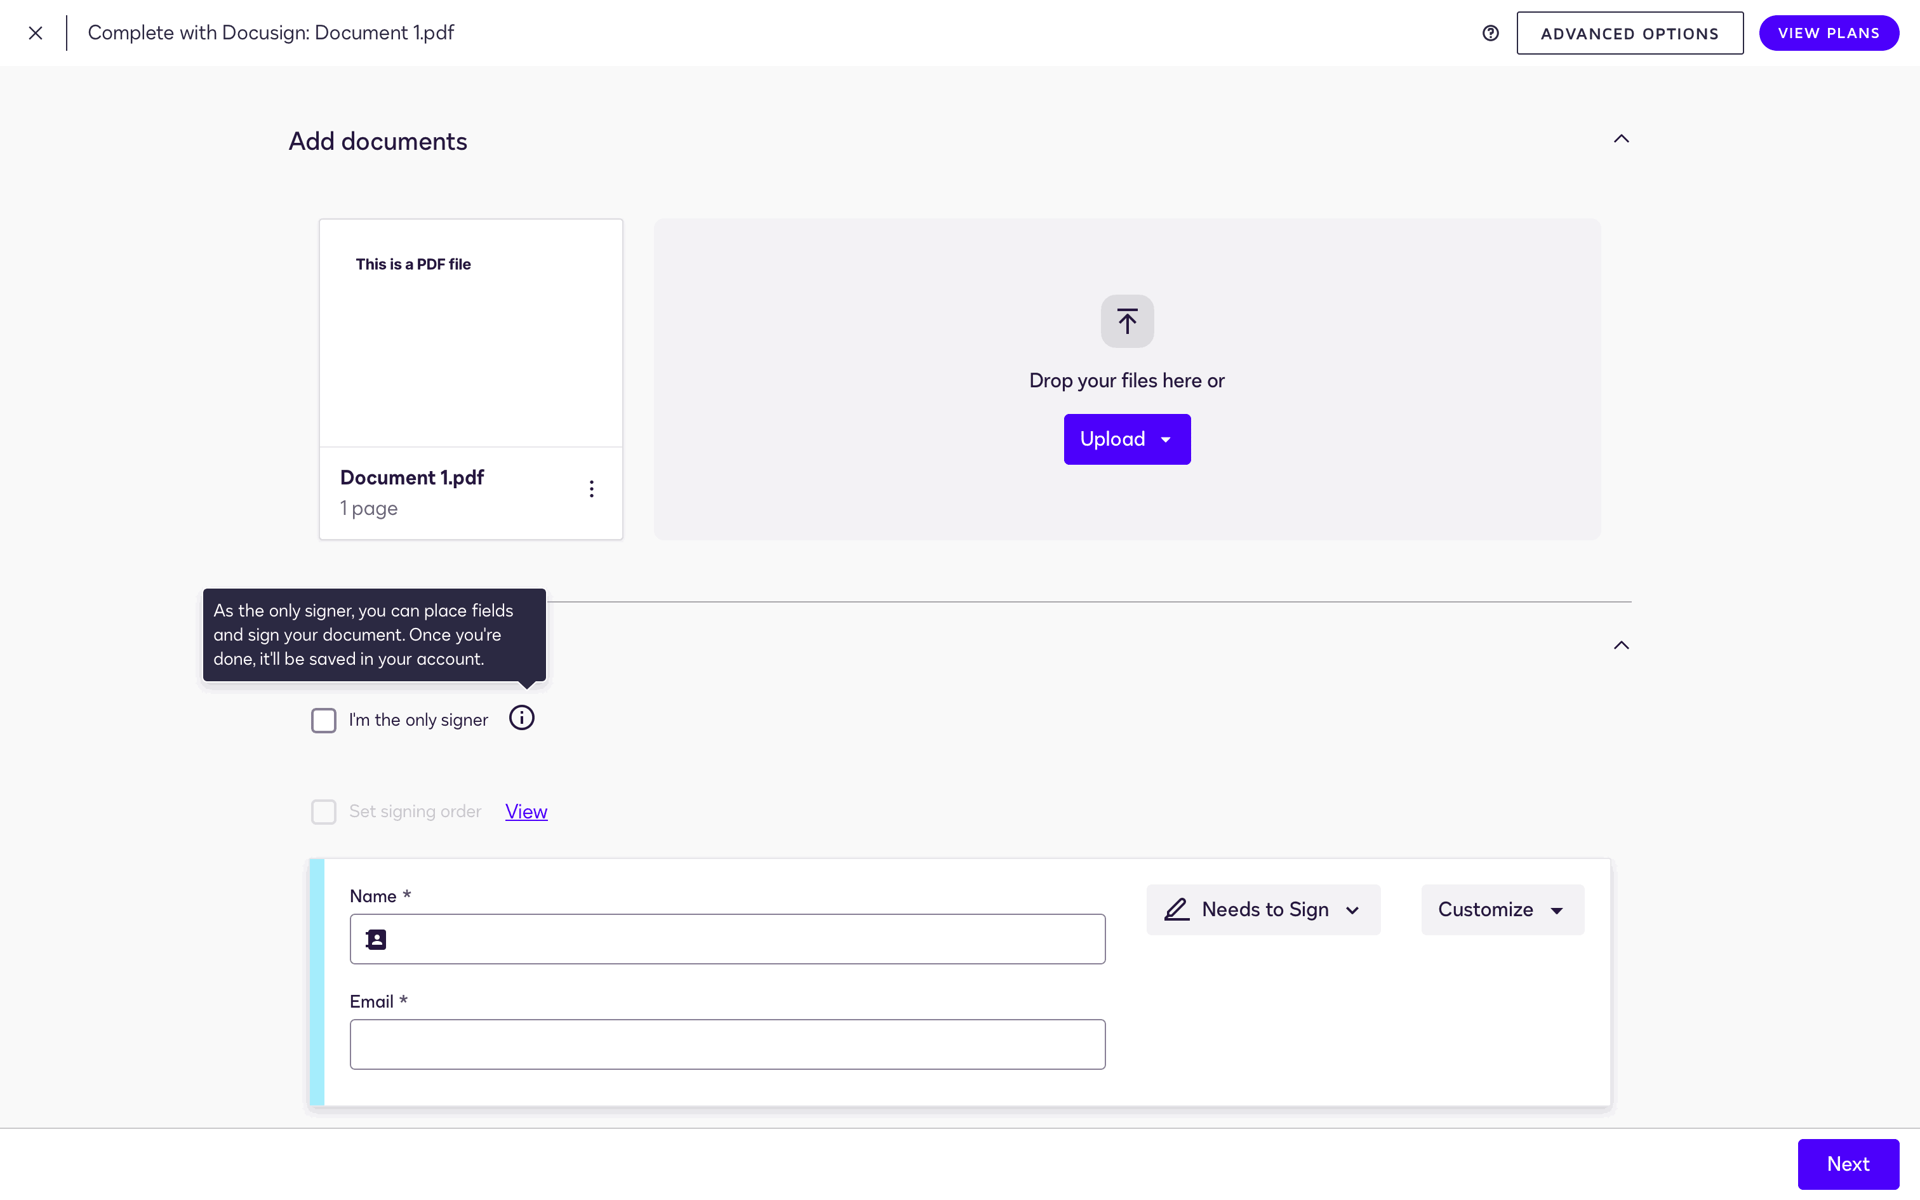
Task: Focus the recipient Name field
Action: coord(727,939)
